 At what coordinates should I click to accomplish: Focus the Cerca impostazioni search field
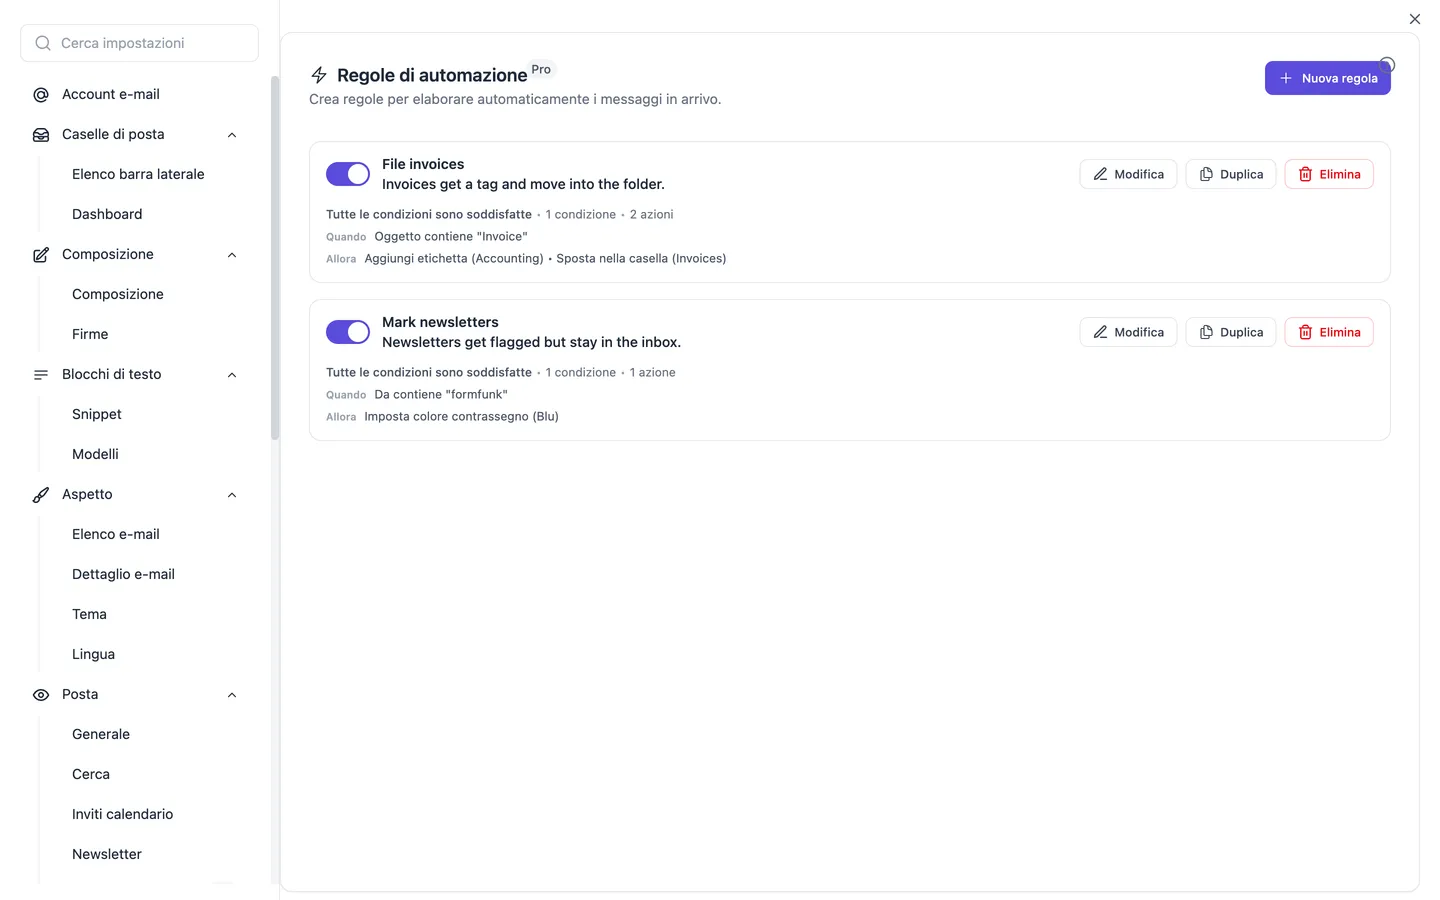coord(139,43)
